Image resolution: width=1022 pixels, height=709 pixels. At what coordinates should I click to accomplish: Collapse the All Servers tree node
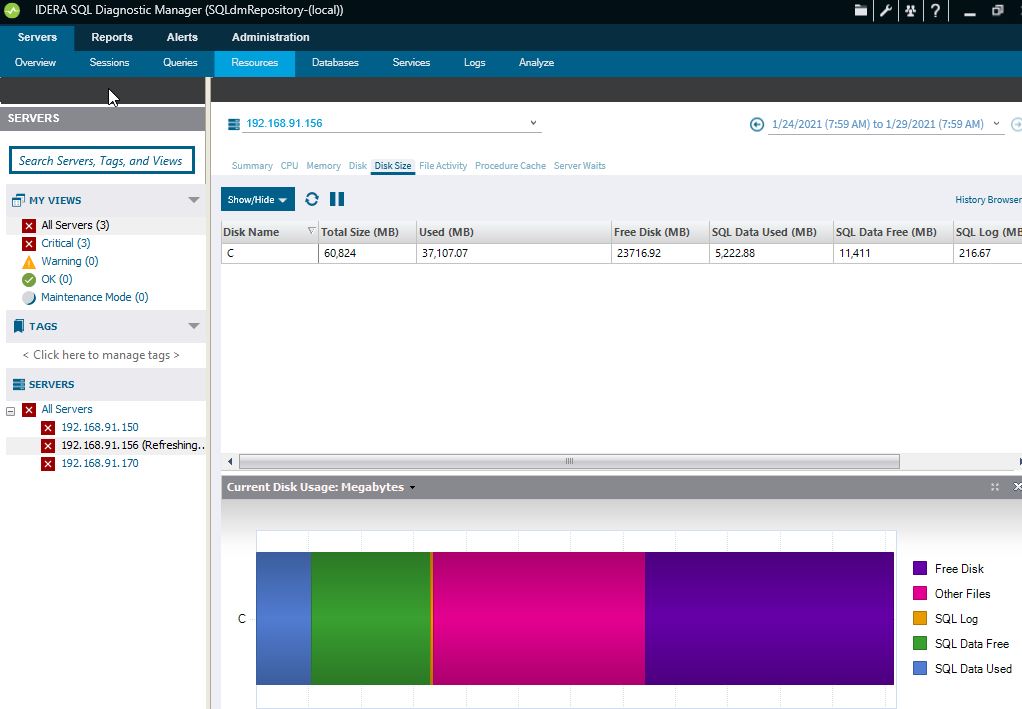point(10,411)
